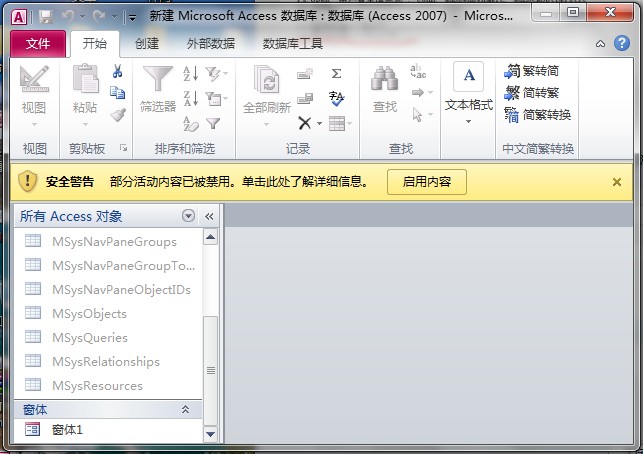This screenshot has width=643, height=454.
Task: Click the toggle filter funnel icon
Action: (x=213, y=123)
